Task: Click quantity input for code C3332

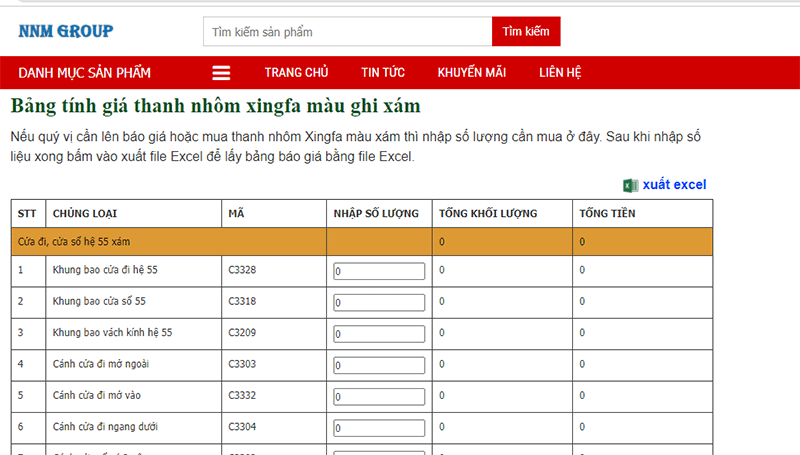Action: click(x=379, y=396)
